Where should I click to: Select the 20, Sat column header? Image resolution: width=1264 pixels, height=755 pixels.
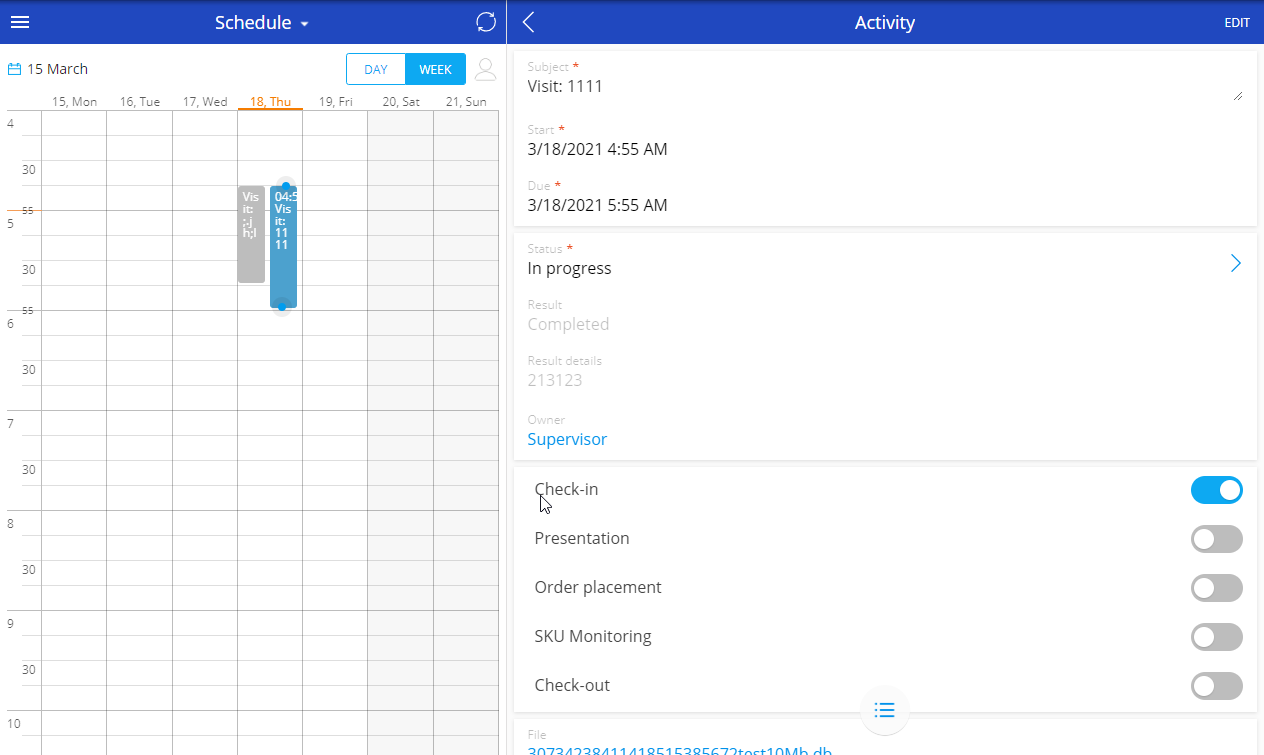click(401, 102)
